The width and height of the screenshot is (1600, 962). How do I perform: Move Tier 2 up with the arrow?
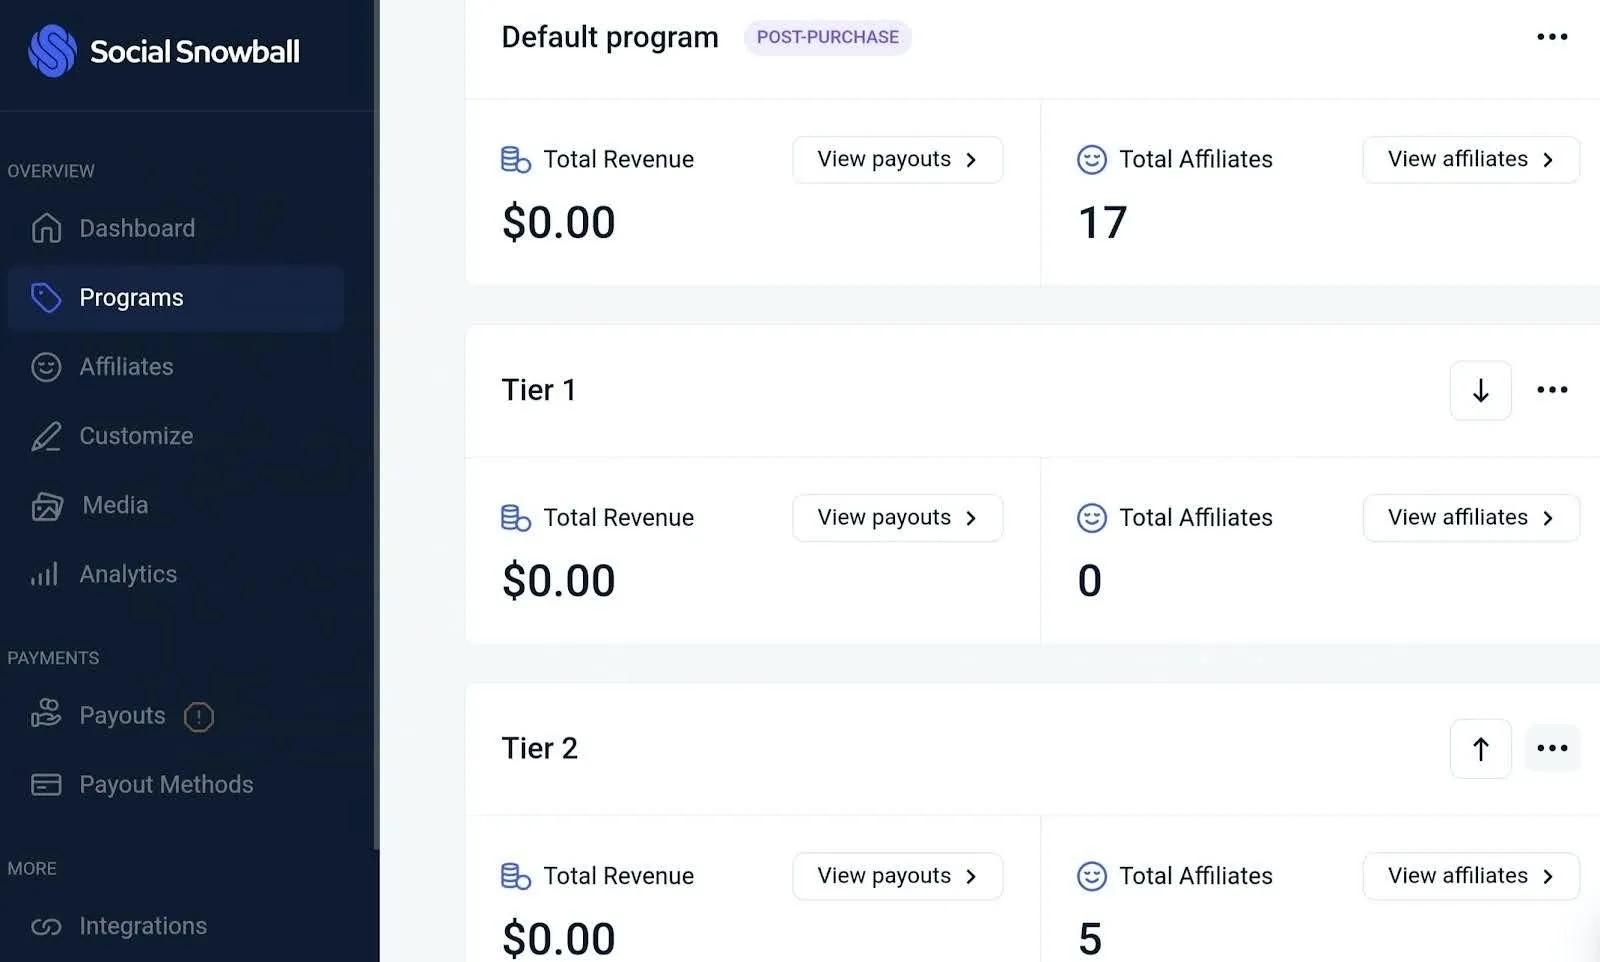(x=1480, y=747)
